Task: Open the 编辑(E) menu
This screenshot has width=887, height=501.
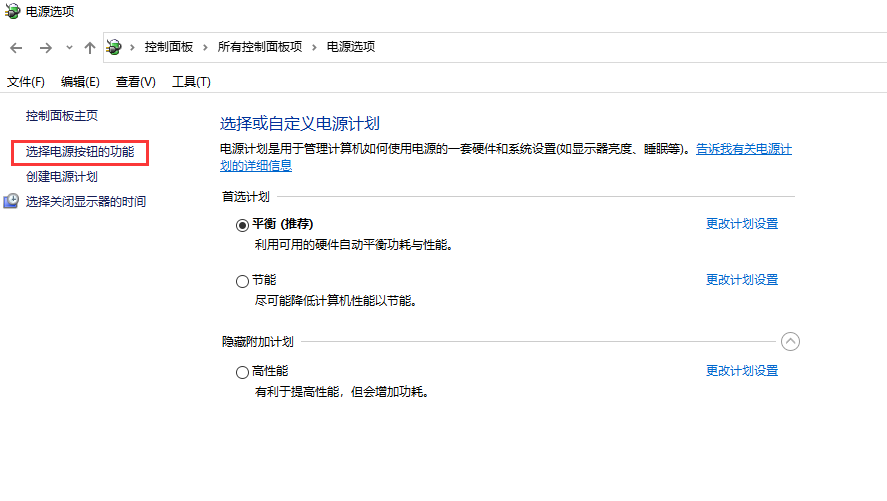Action: (80, 82)
